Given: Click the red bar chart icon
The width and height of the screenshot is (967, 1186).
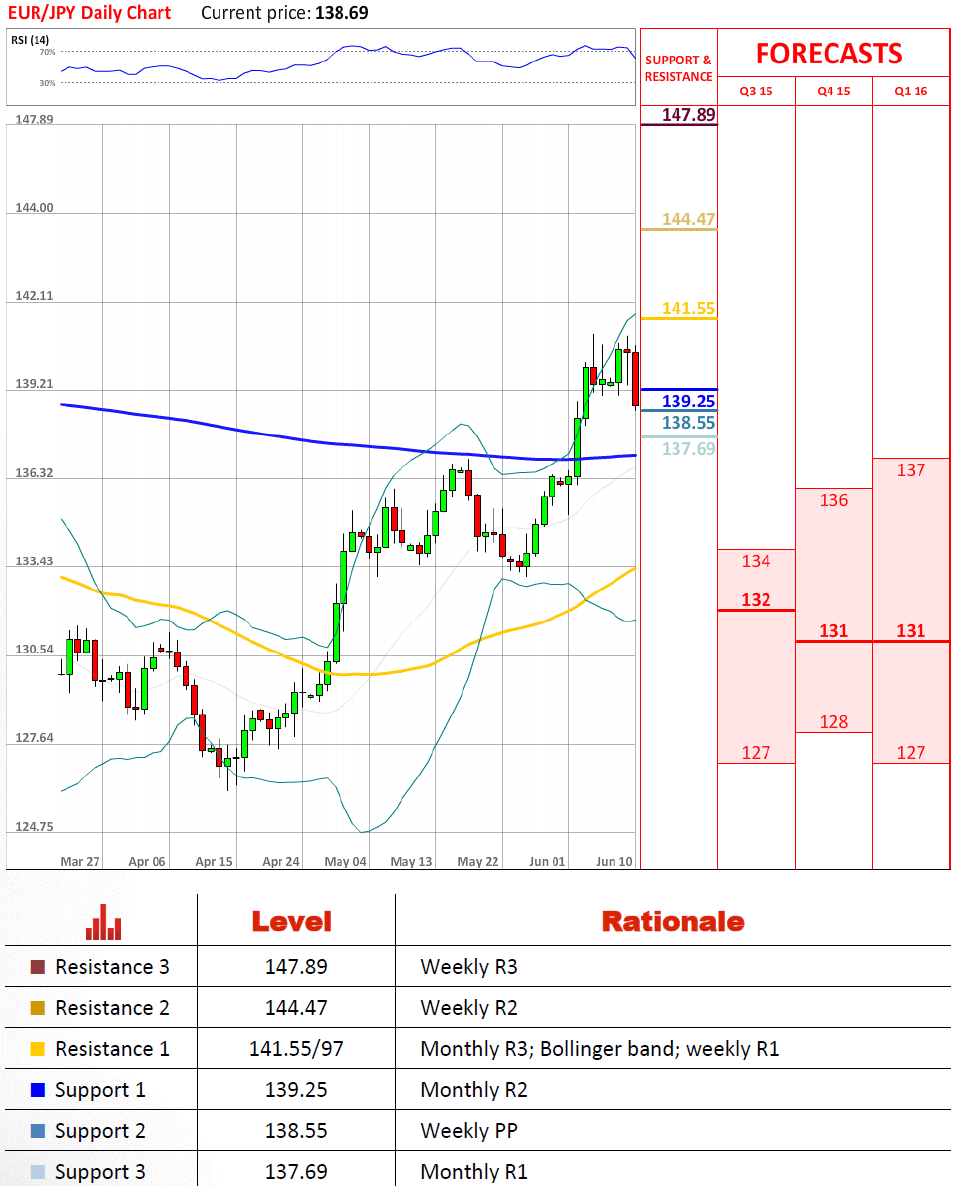Looking at the screenshot, I should click(x=104, y=922).
